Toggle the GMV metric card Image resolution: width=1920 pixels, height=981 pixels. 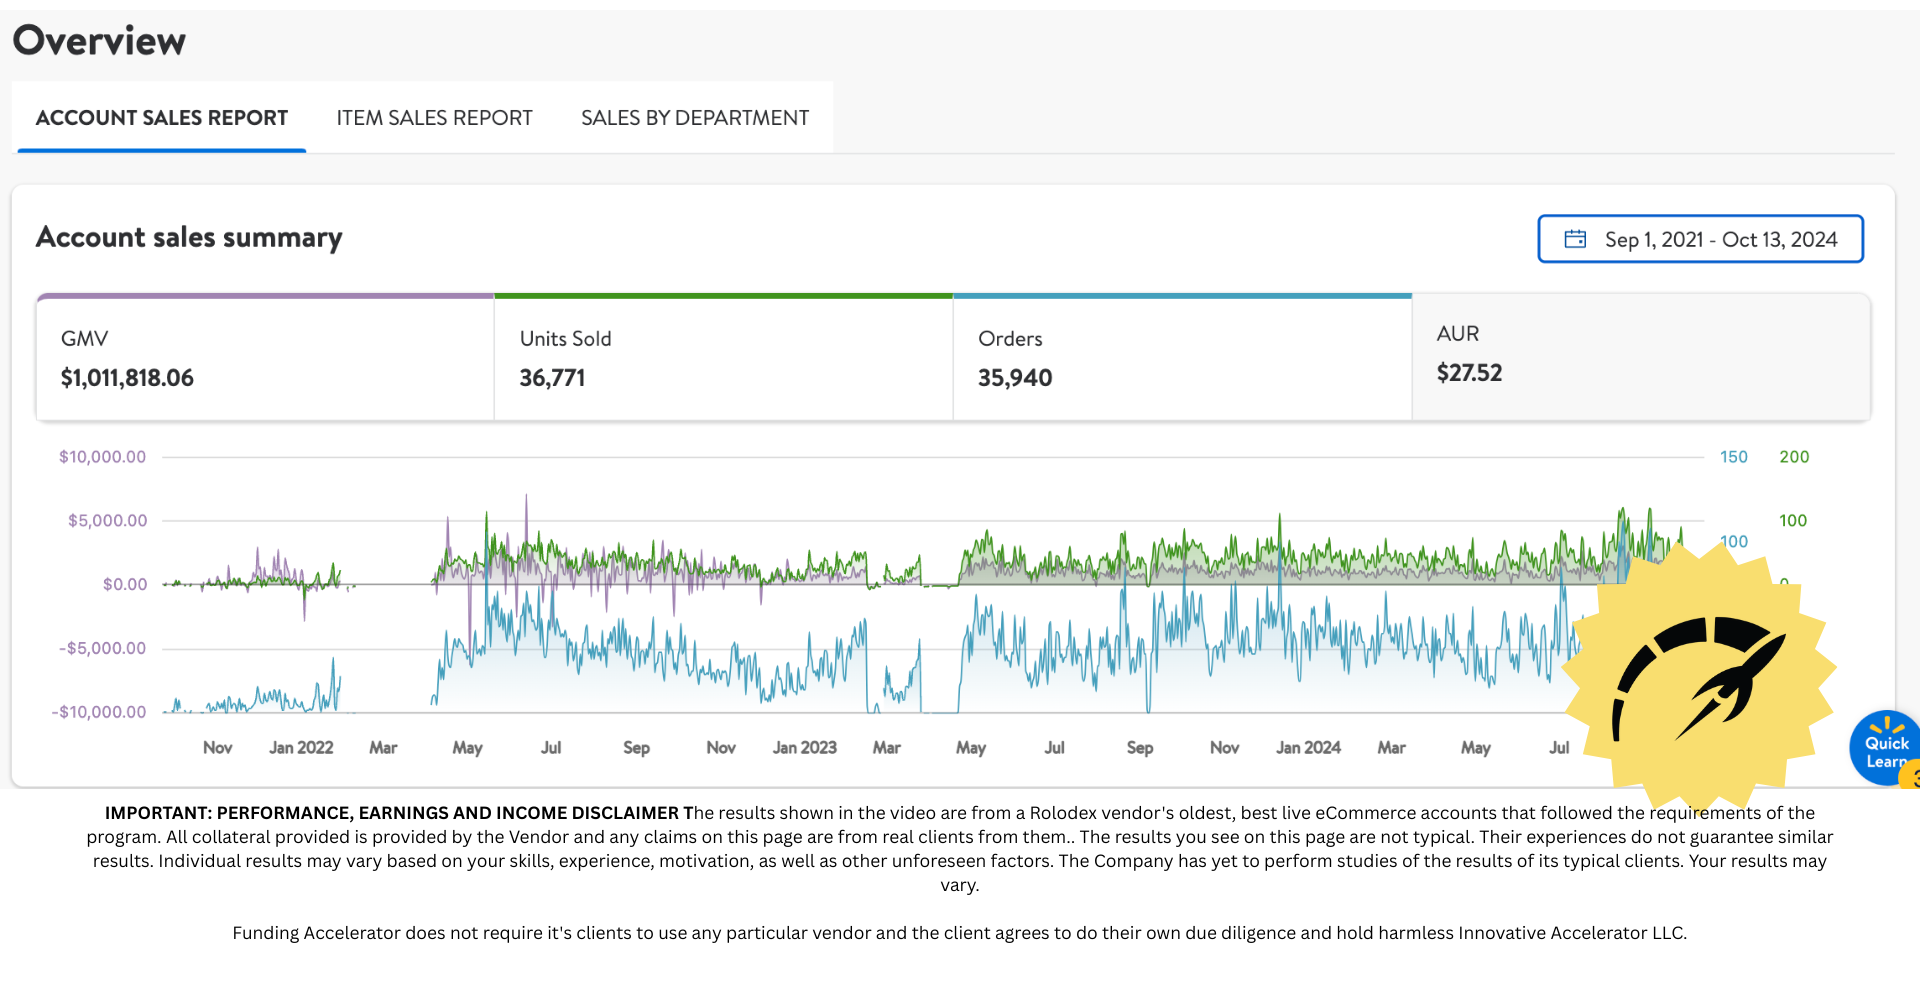265,358
